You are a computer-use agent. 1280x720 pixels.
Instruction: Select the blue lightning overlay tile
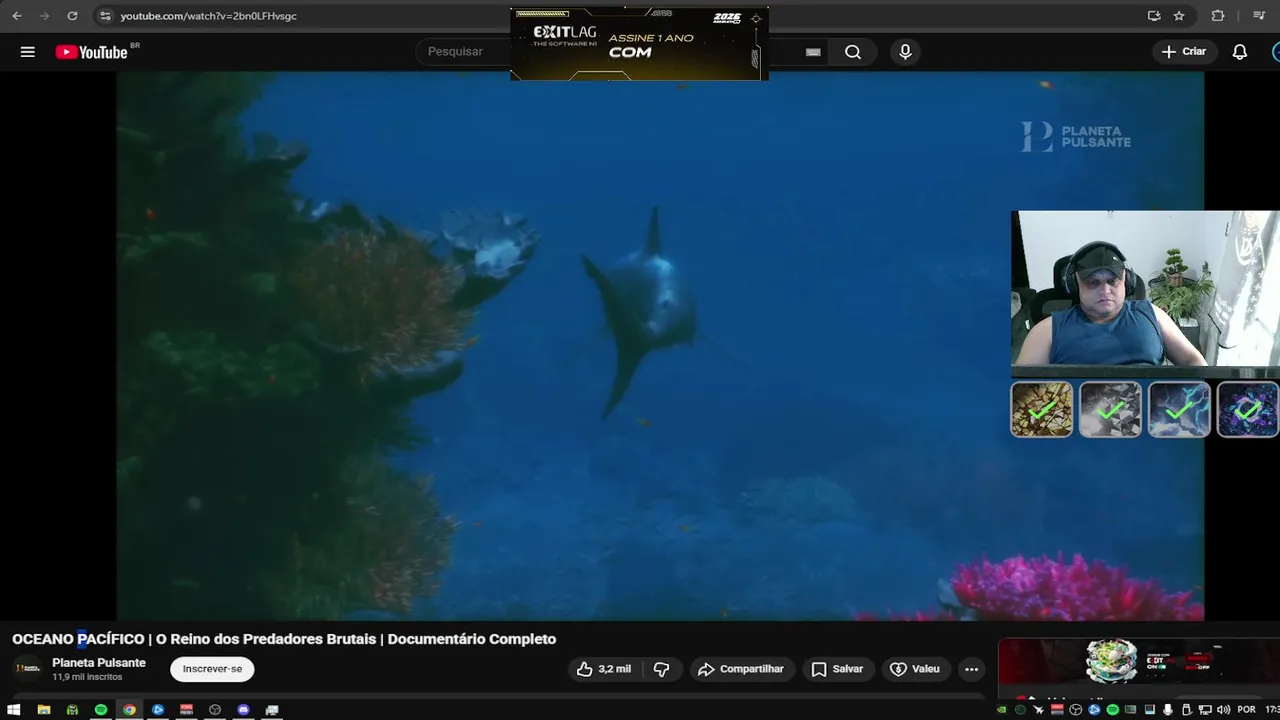(1179, 409)
